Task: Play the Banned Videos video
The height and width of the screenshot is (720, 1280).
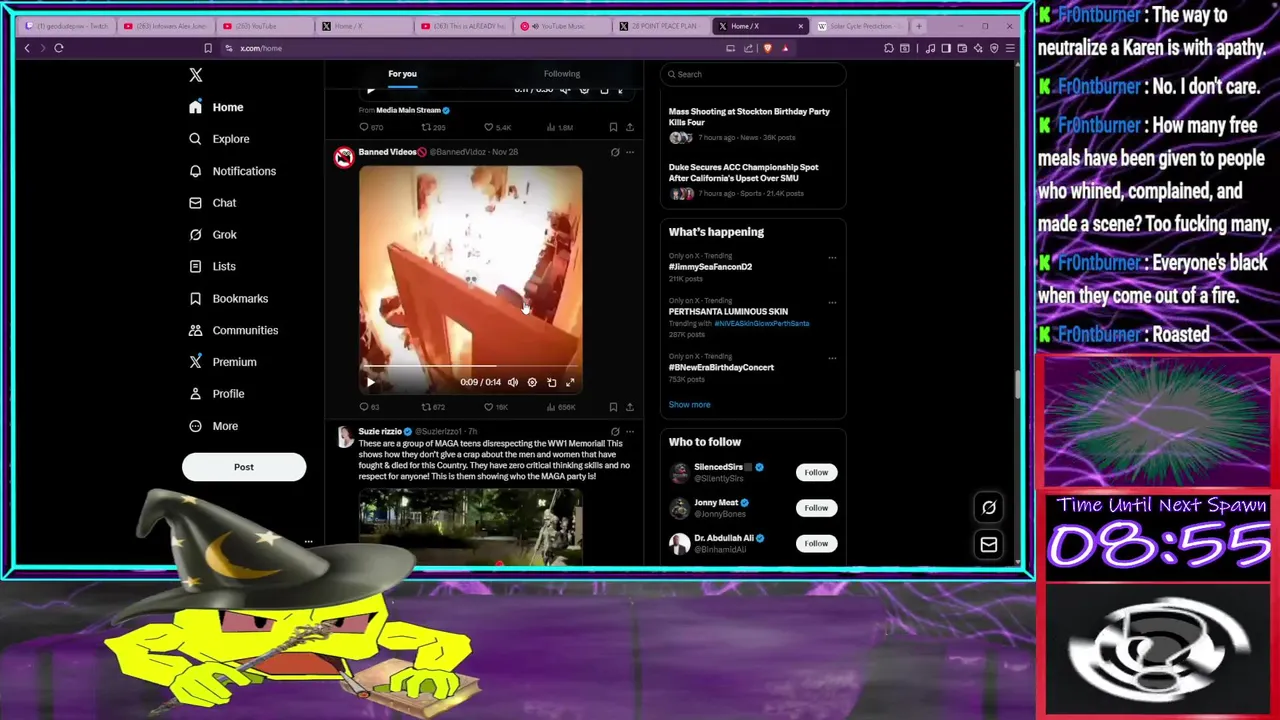Action: tap(370, 382)
